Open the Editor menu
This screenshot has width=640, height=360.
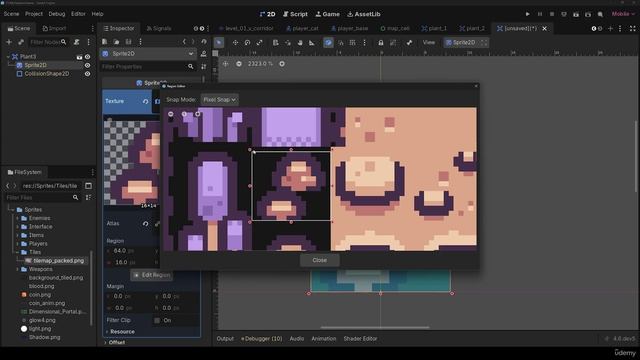pyautogui.click(x=78, y=14)
